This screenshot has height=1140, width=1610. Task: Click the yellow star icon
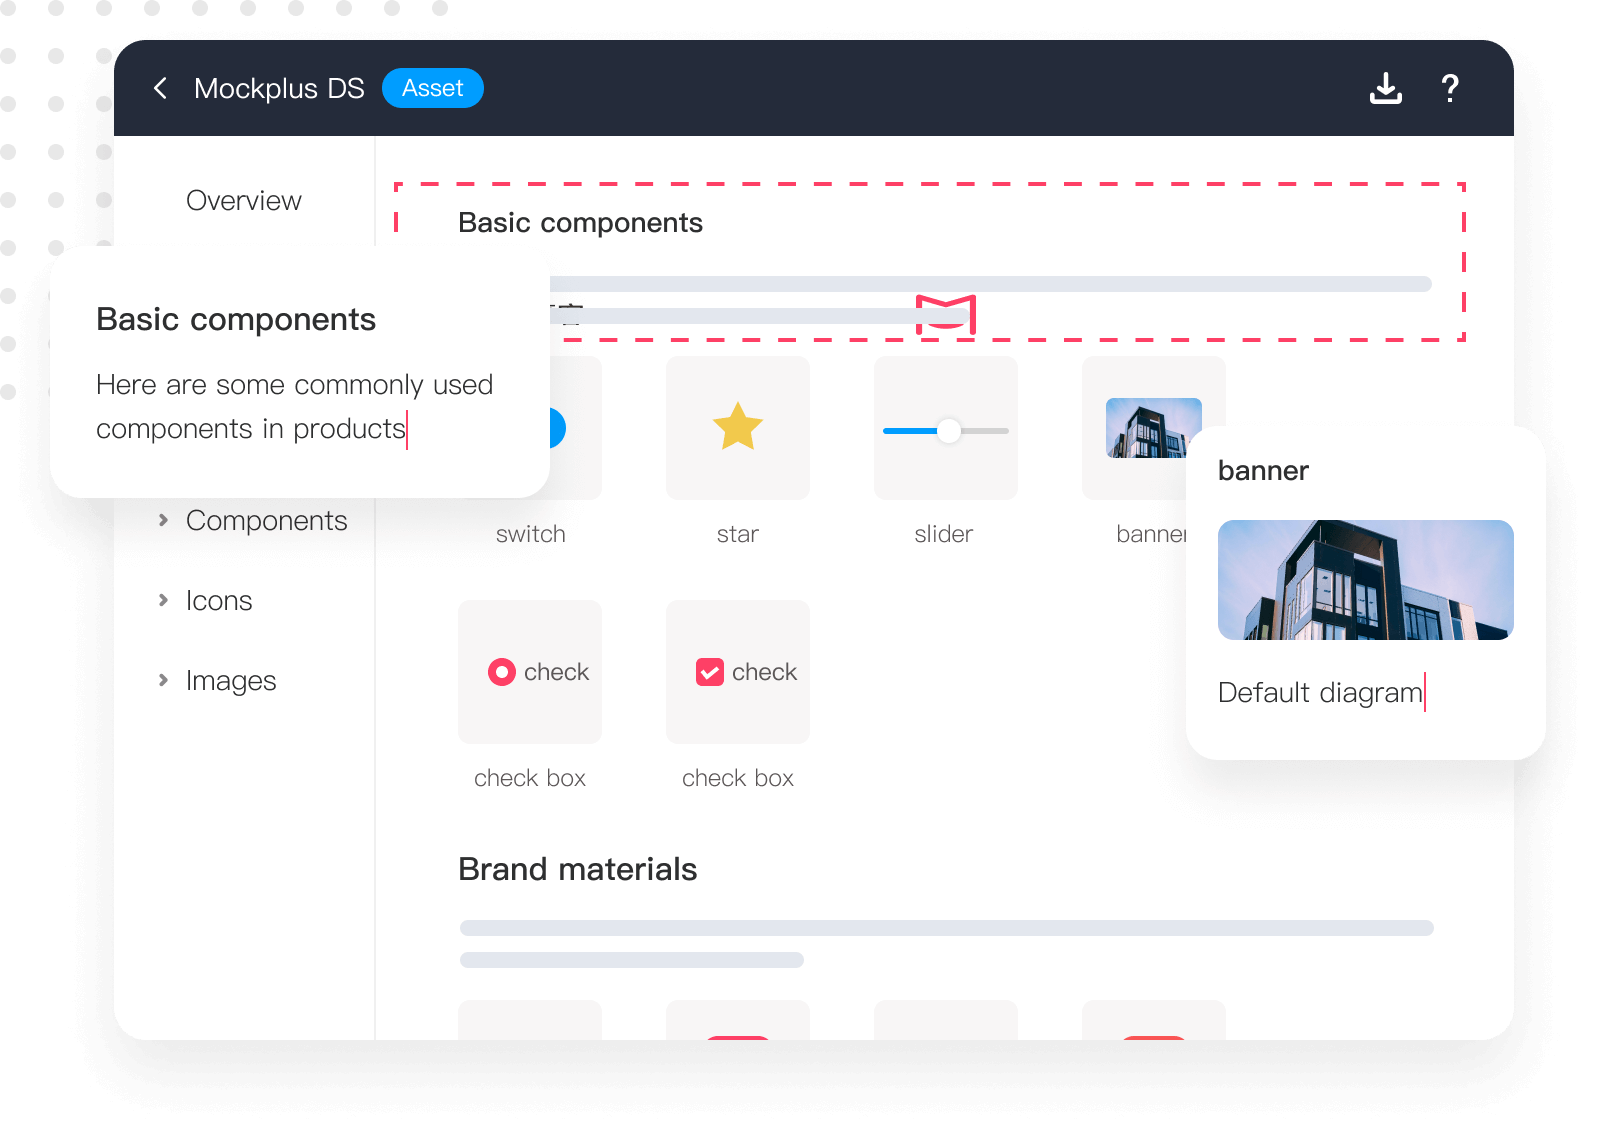(x=738, y=427)
